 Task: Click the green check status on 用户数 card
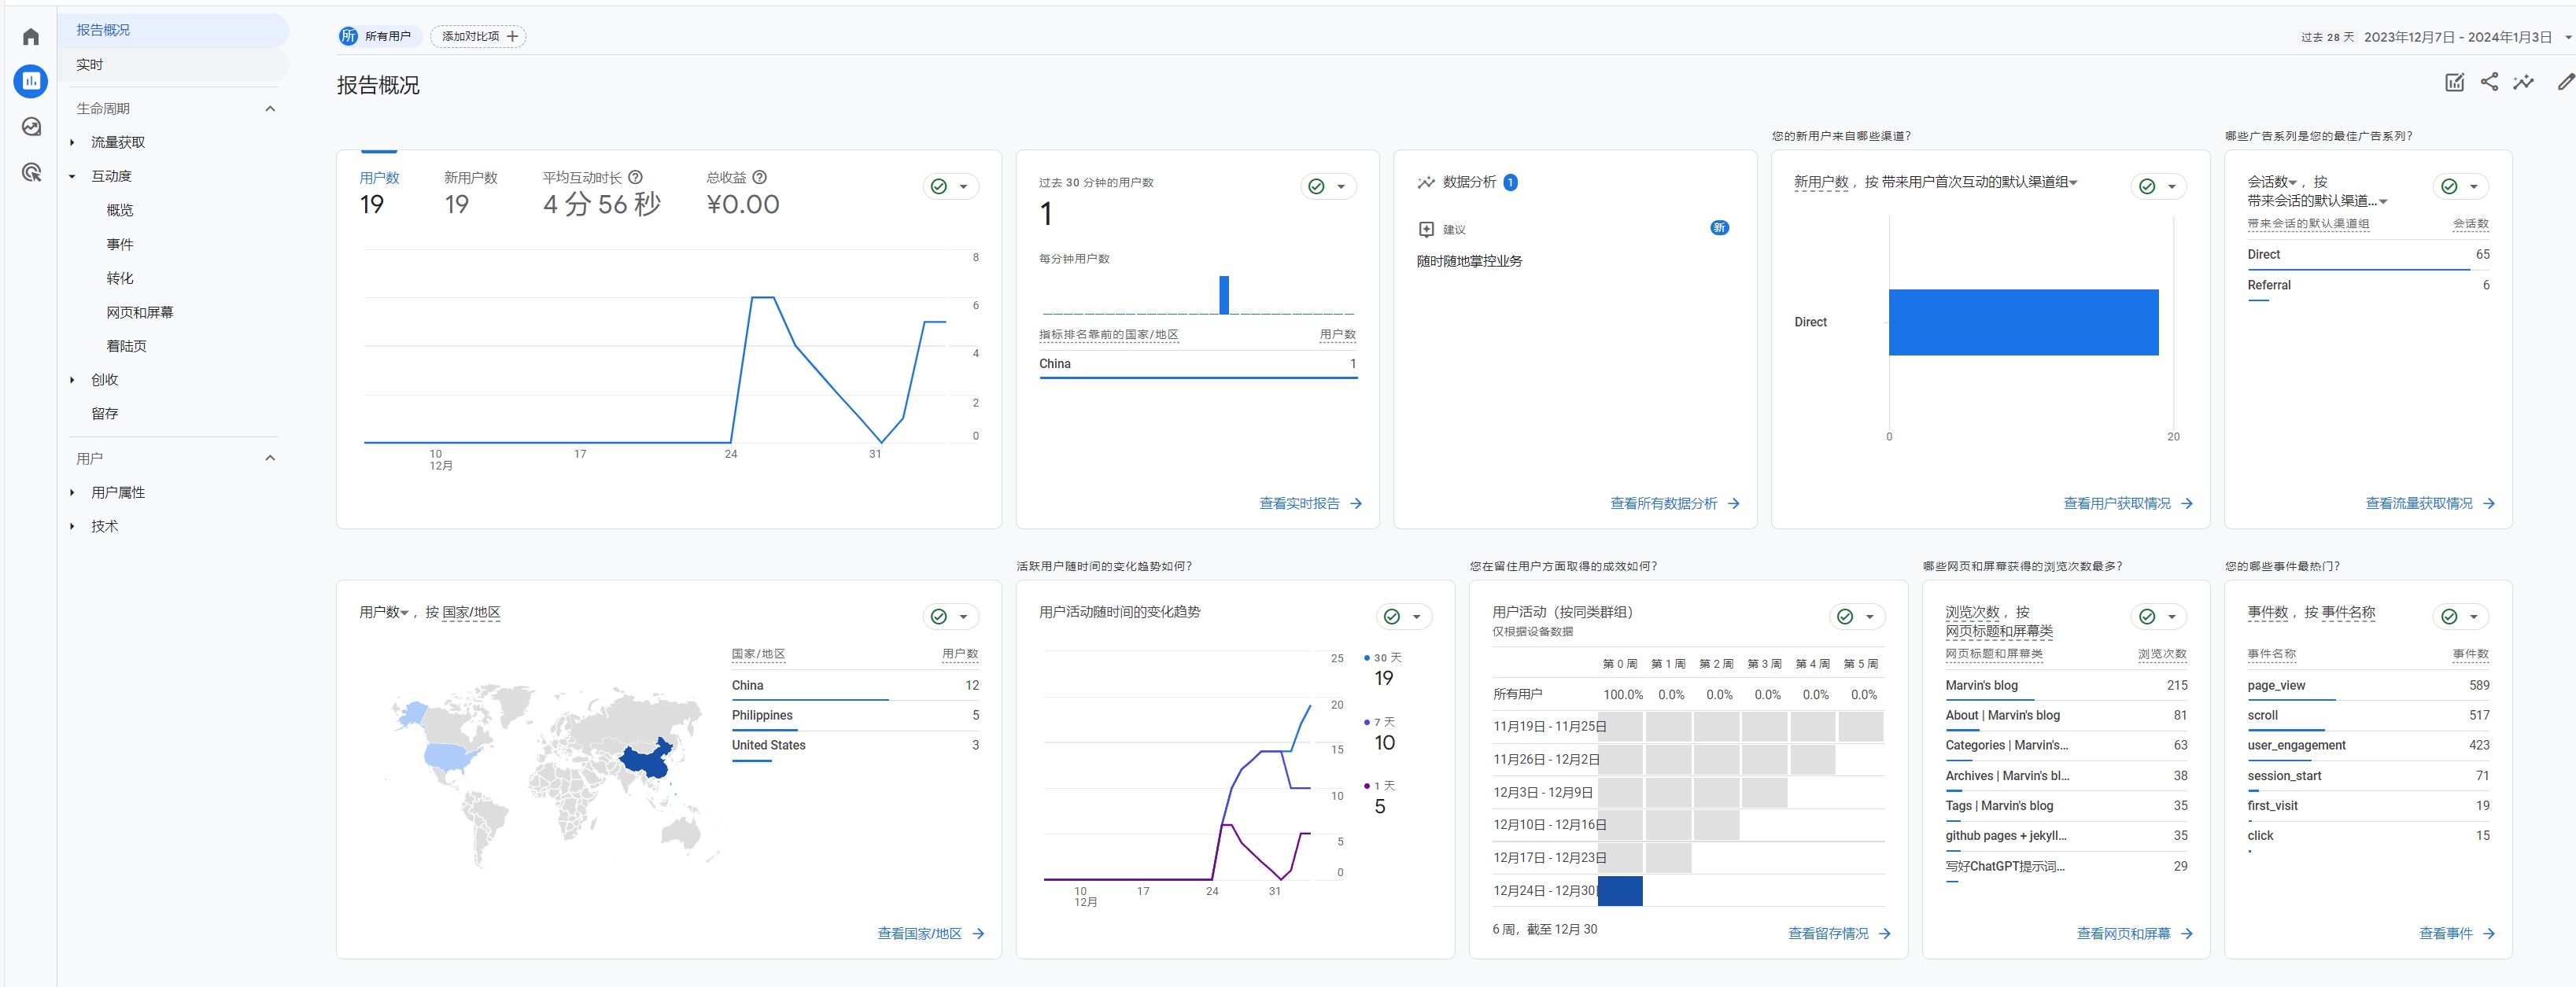(939, 186)
